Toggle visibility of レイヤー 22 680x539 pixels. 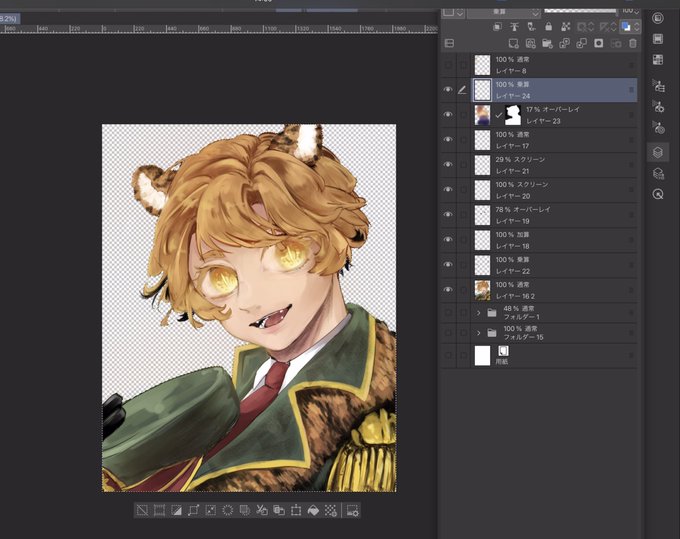(x=448, y=265)
